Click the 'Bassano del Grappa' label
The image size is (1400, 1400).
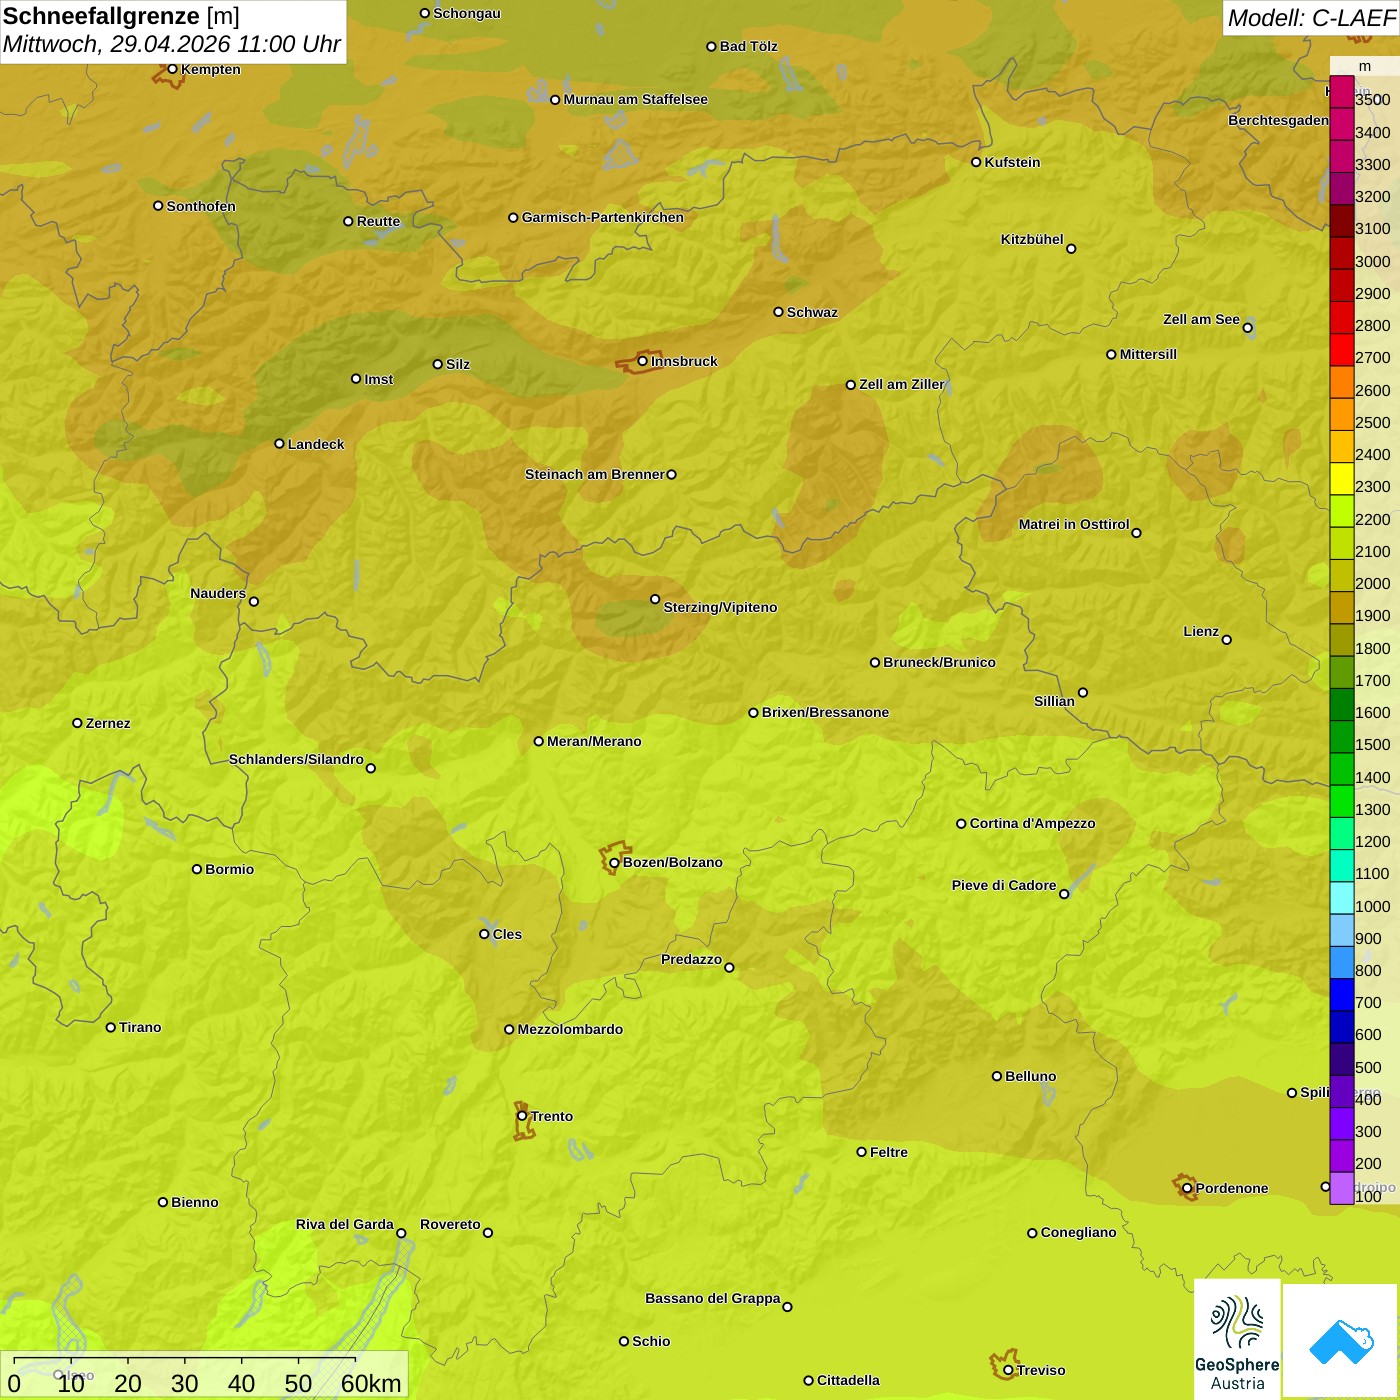pos(712,1298)
